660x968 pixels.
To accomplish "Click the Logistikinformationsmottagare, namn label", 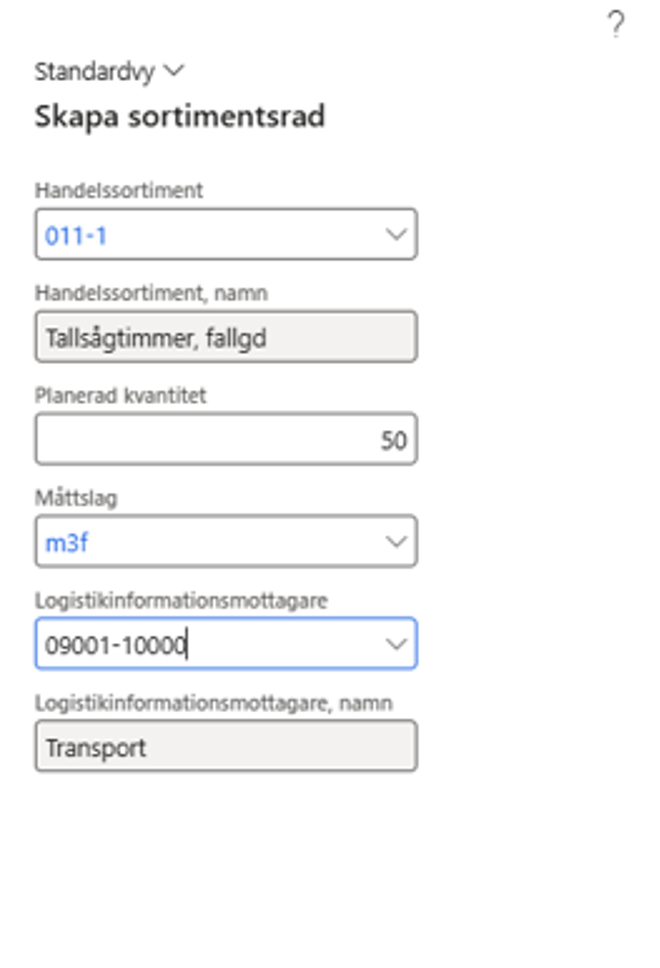I will click(214, 703).
